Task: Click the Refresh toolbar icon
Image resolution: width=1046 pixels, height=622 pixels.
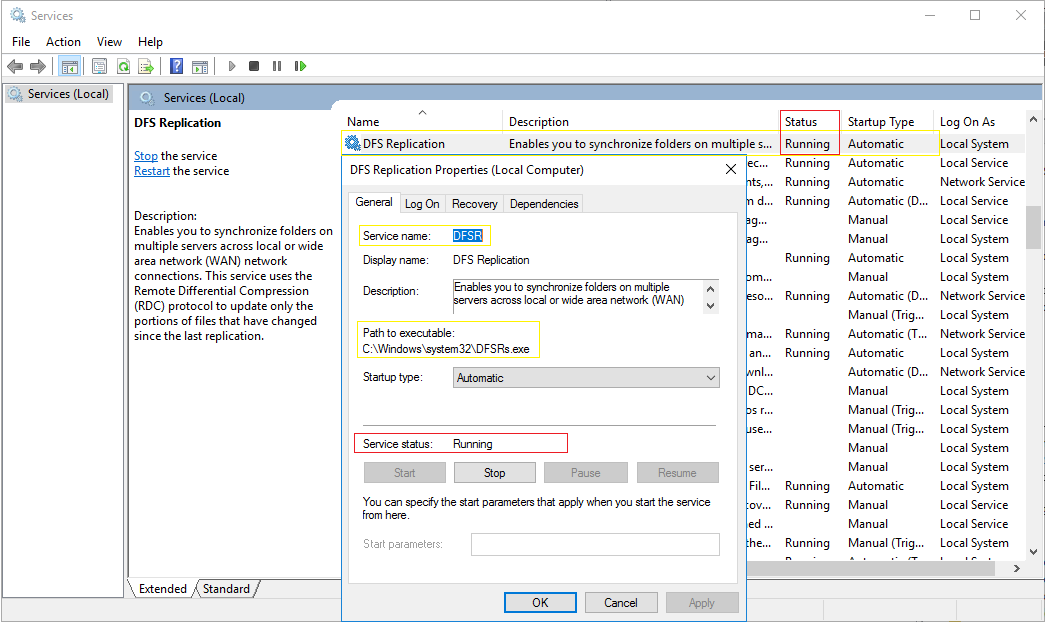Action: point(123,66)
